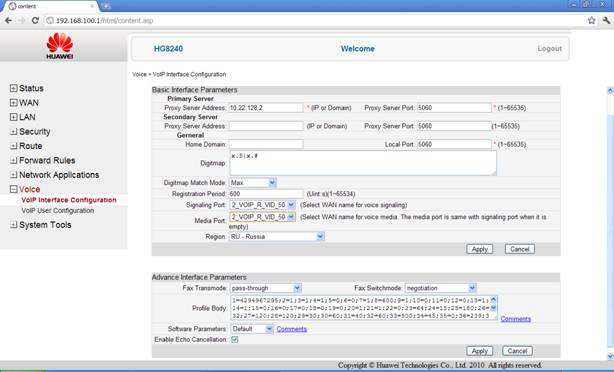This screenshot has width=614, height=372.
Task: Bookmark this page with the star icon
Action: pos(591,20)
